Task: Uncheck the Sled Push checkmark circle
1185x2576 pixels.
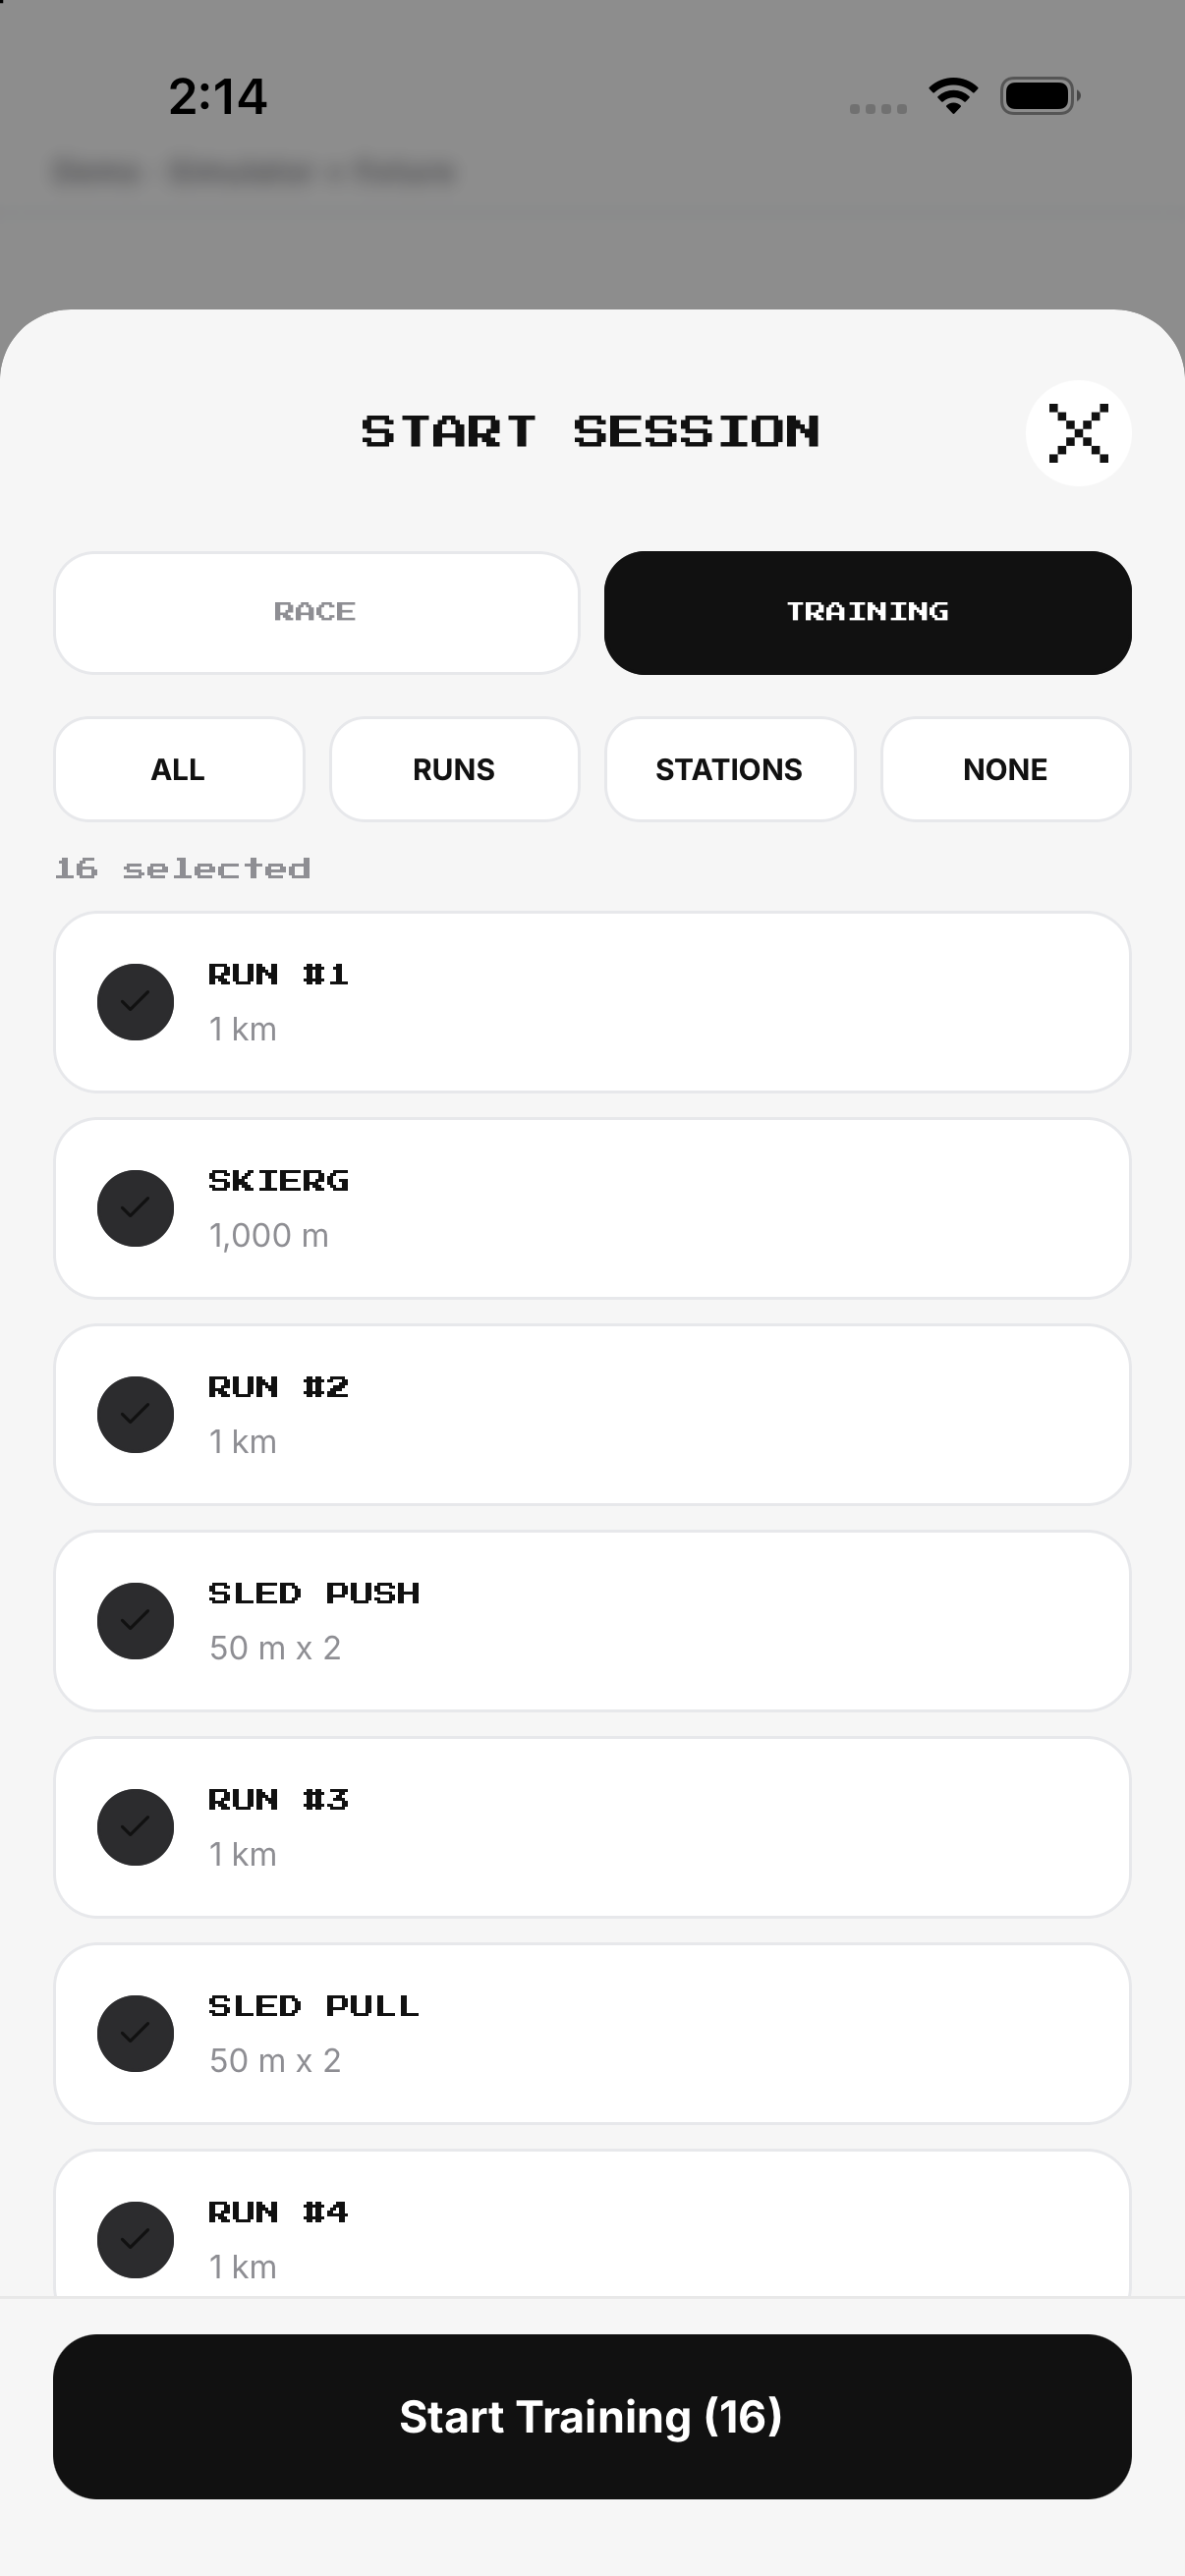Action: pyautogui.click(x=135, y=1621)
